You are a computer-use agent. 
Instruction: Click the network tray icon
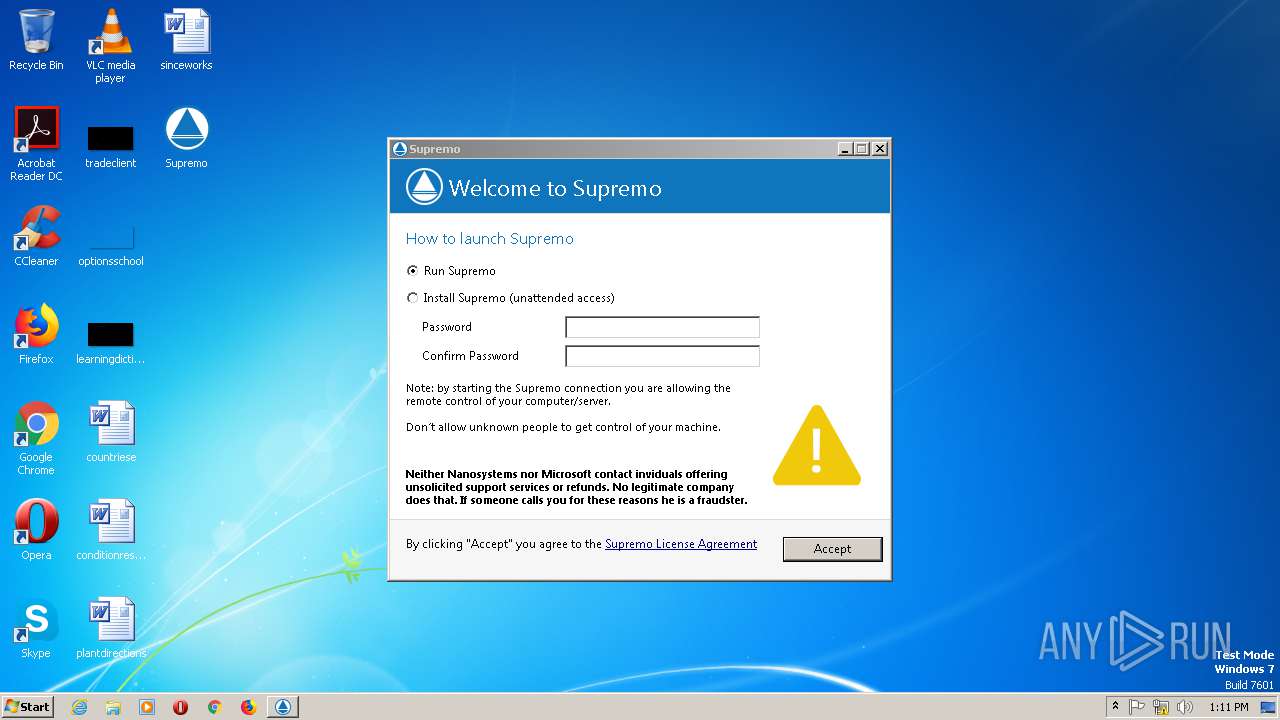coord(1161,707)
